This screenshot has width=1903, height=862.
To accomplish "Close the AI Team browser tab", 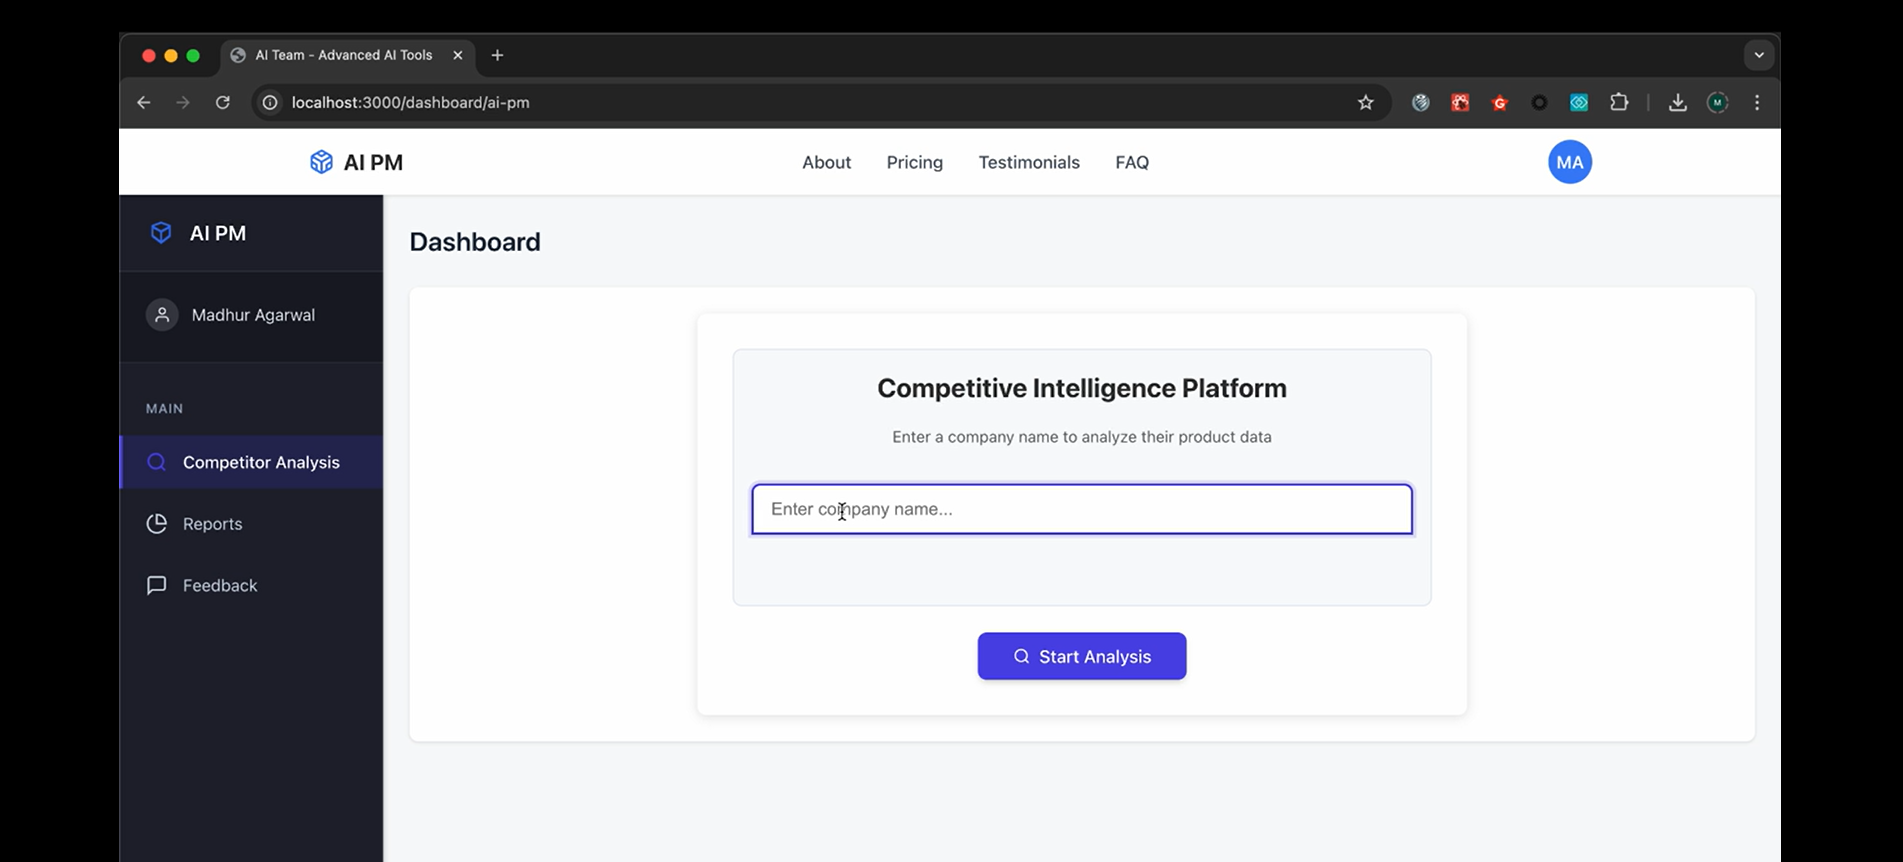I will click(458, 55).
